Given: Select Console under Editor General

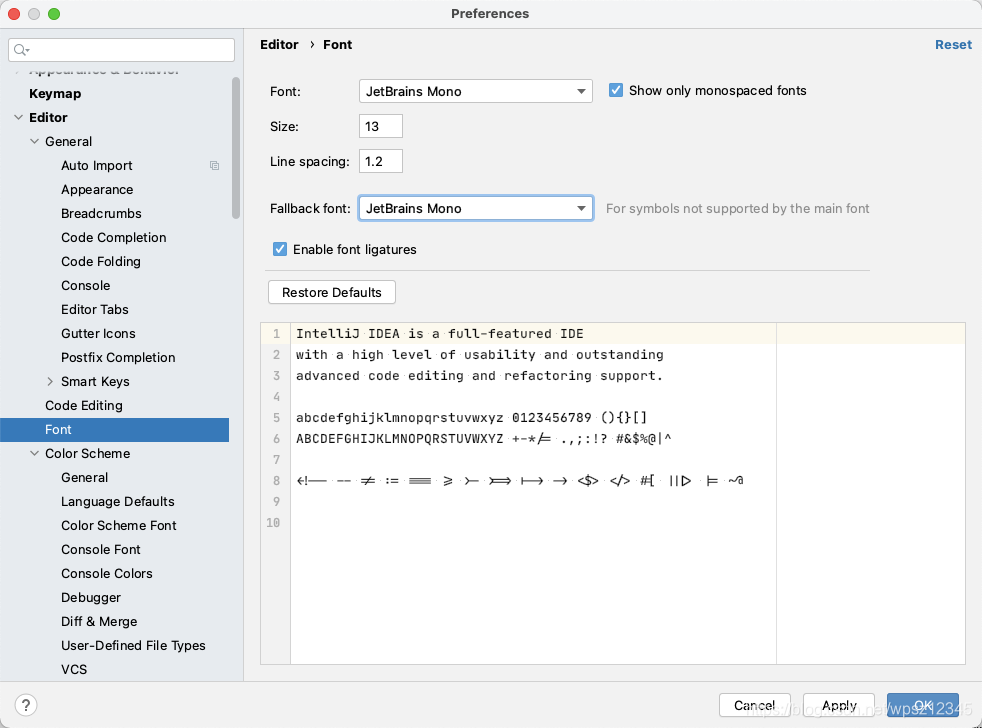Looking at the screenshot, I should pyautogui.click(x=86, y=286).
